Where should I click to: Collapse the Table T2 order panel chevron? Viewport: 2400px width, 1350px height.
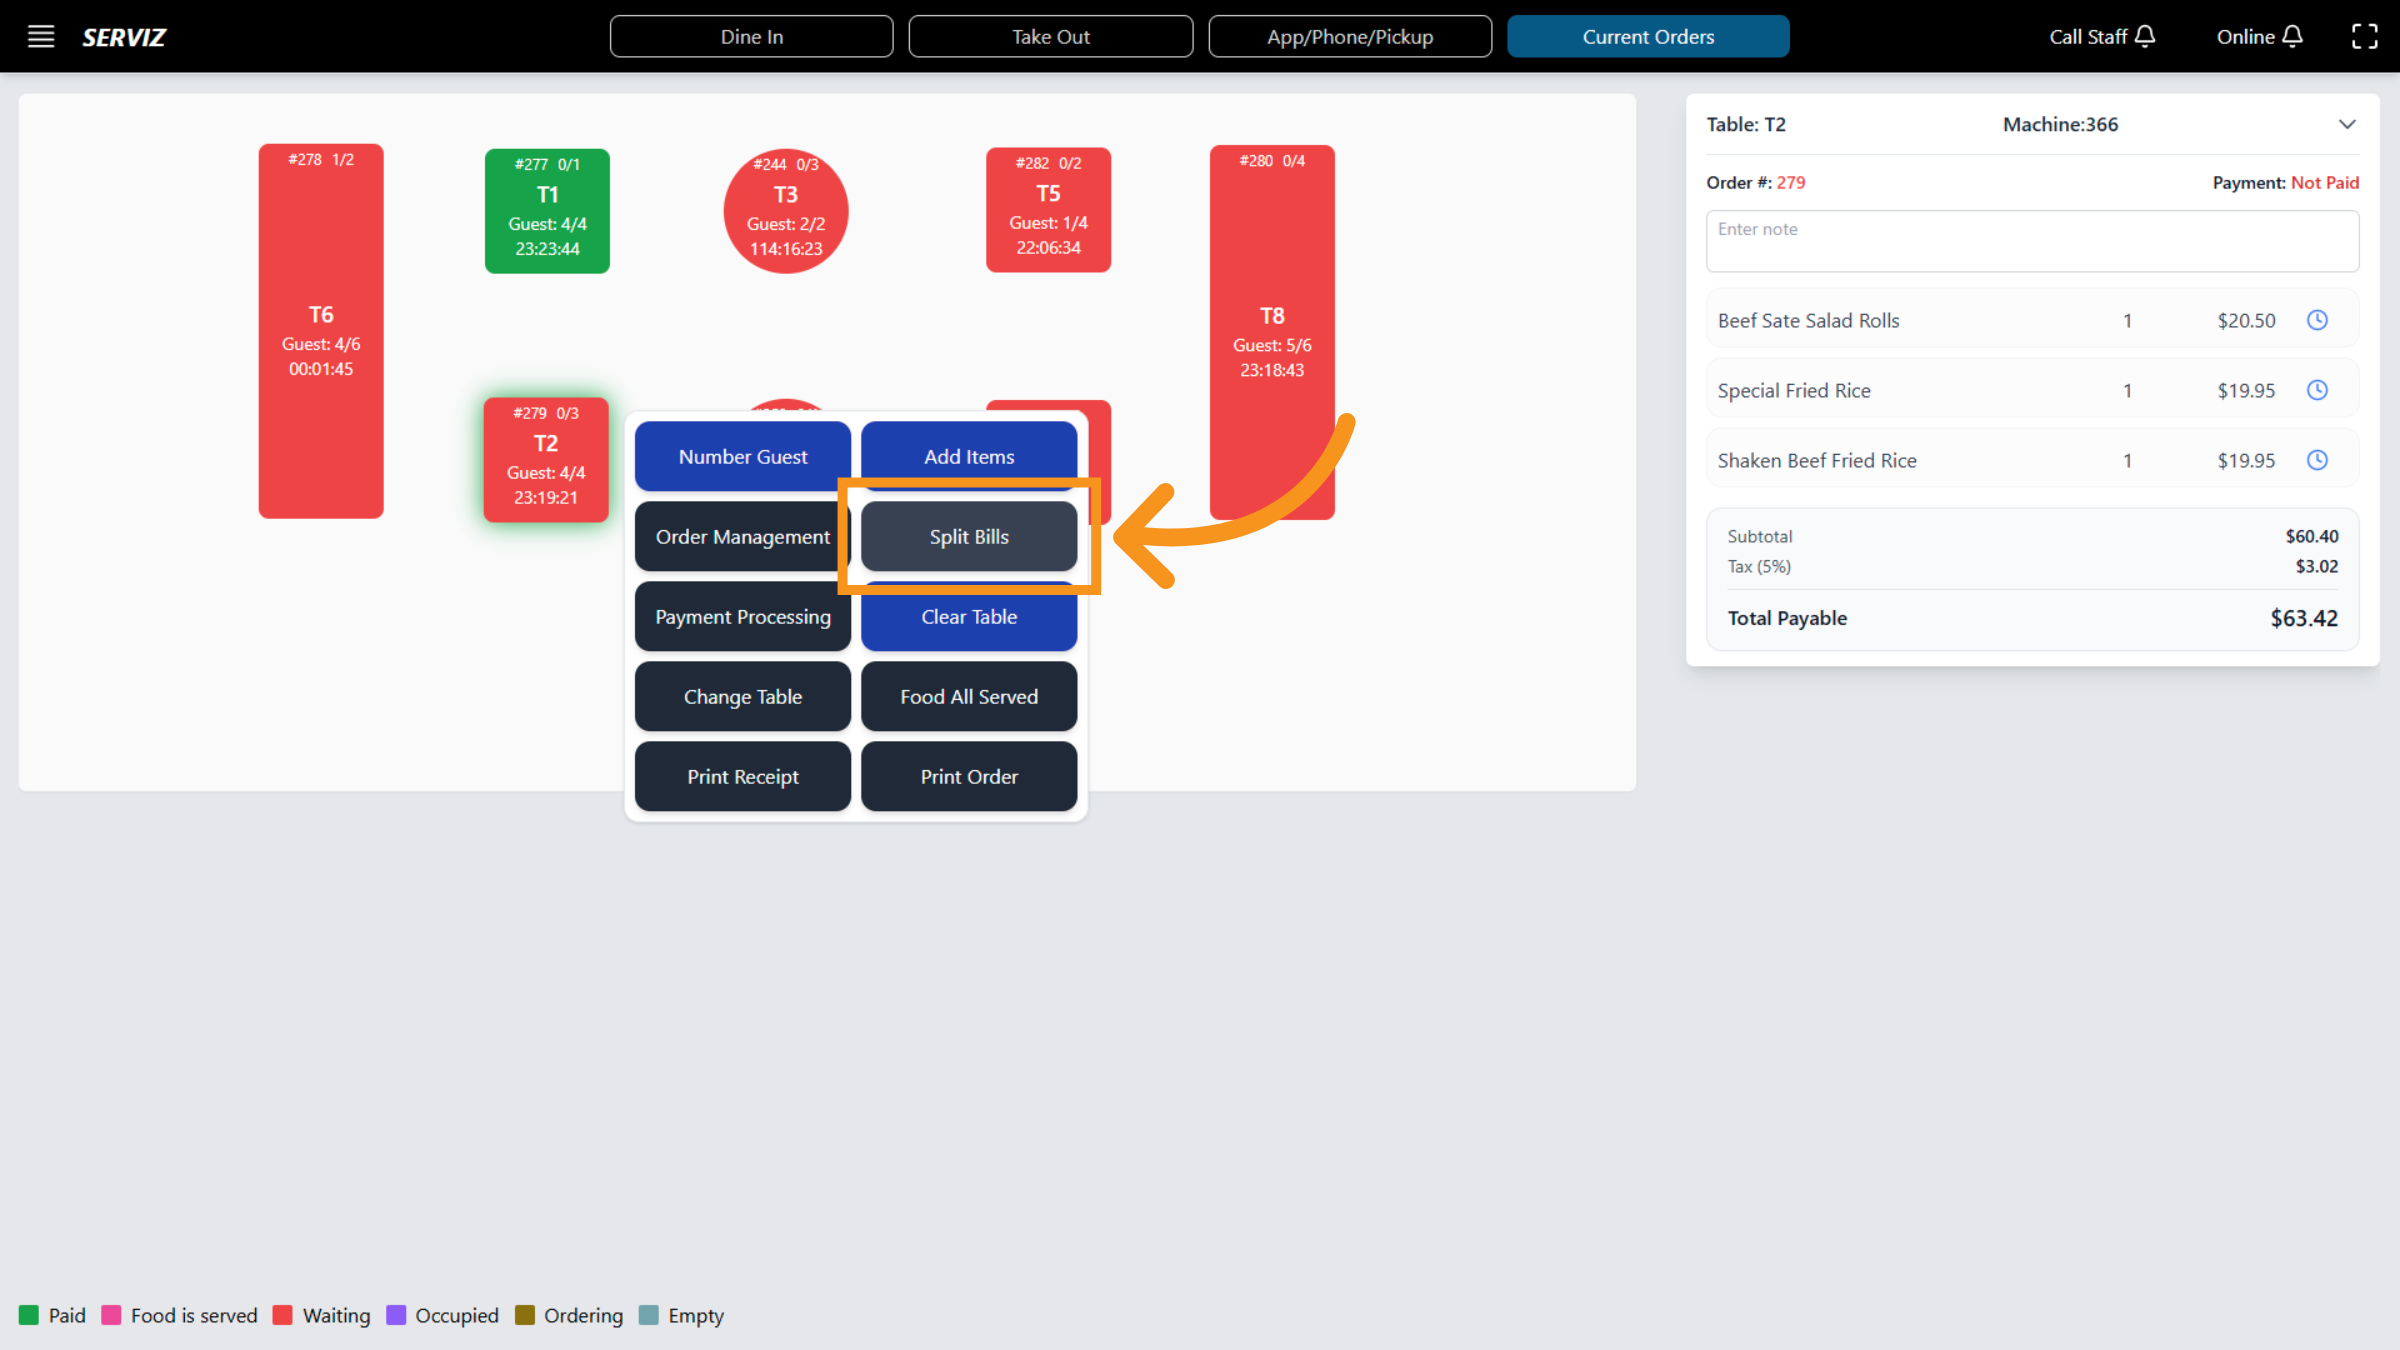point(2347,124)
